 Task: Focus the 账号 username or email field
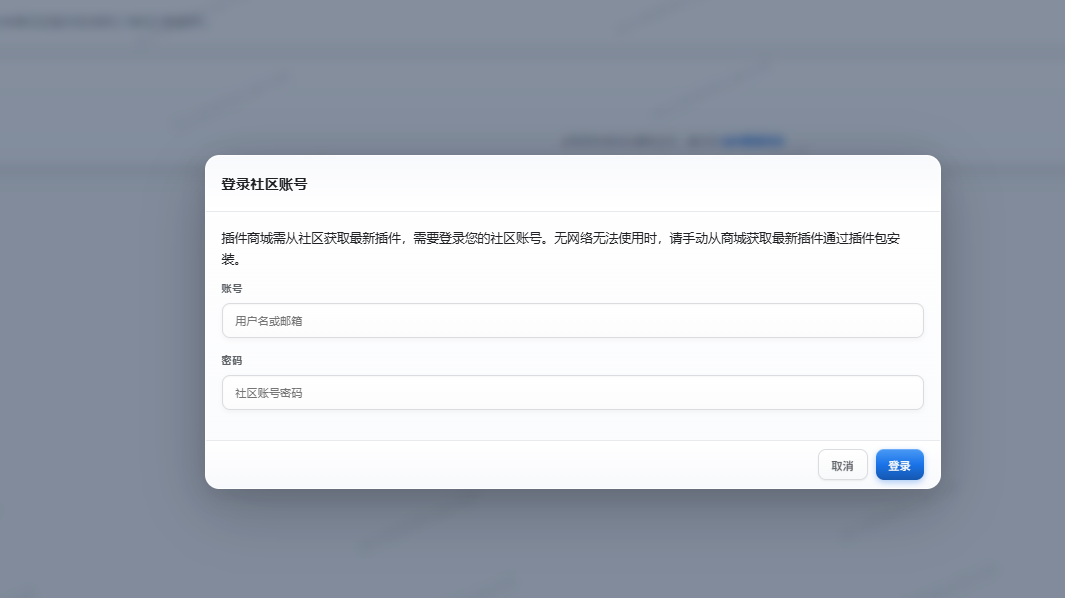[573, 321]
